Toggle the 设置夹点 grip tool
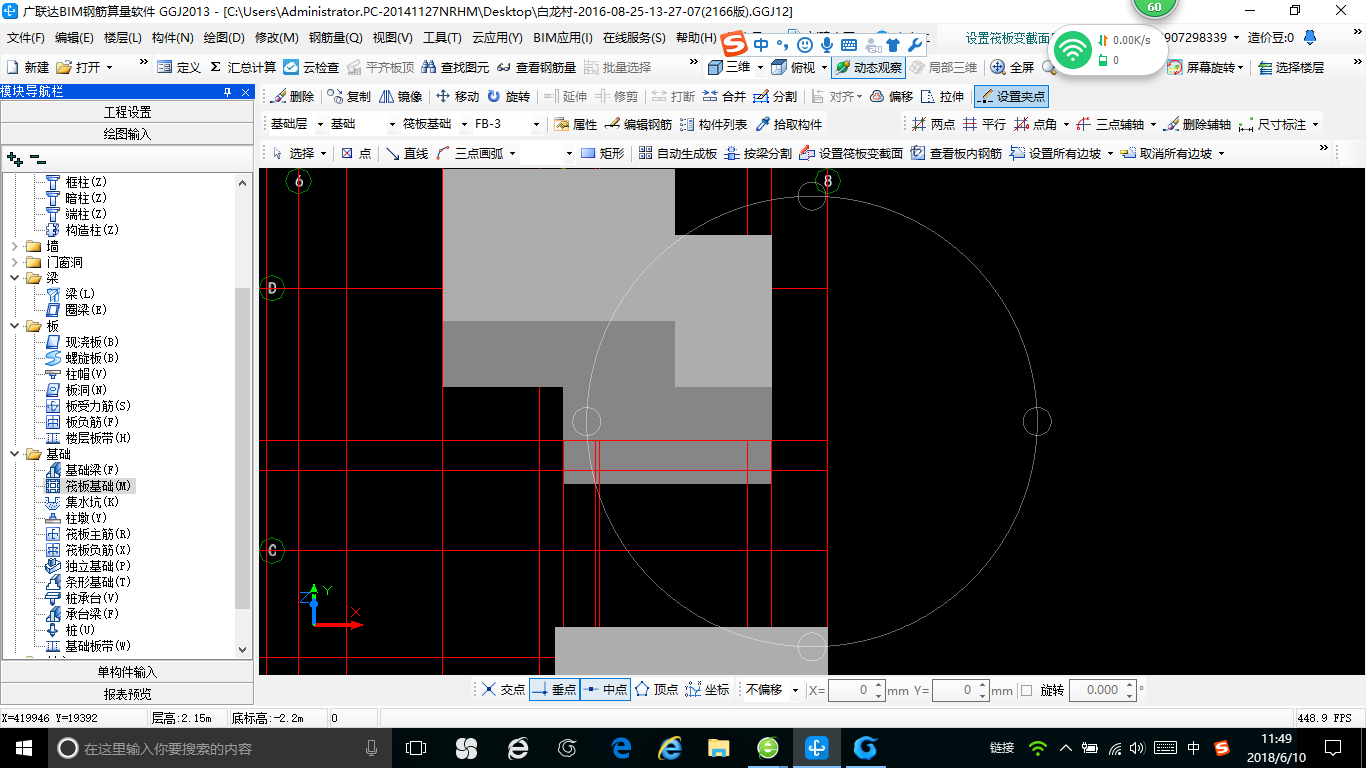Viewport: 1366px width, 768px height. coord(1011,97)
